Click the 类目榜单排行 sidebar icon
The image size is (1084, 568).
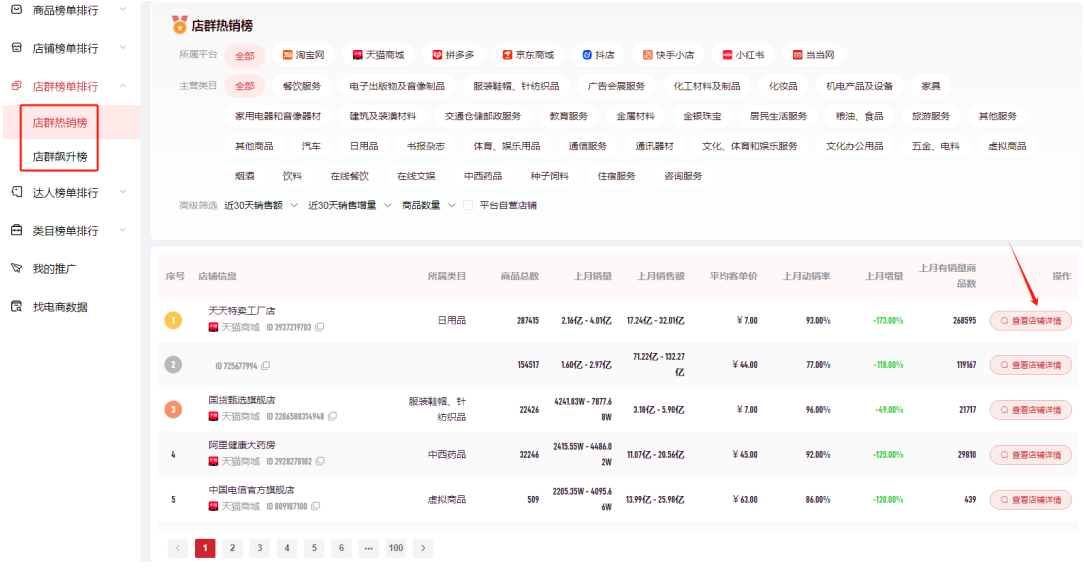coord(17,230)
